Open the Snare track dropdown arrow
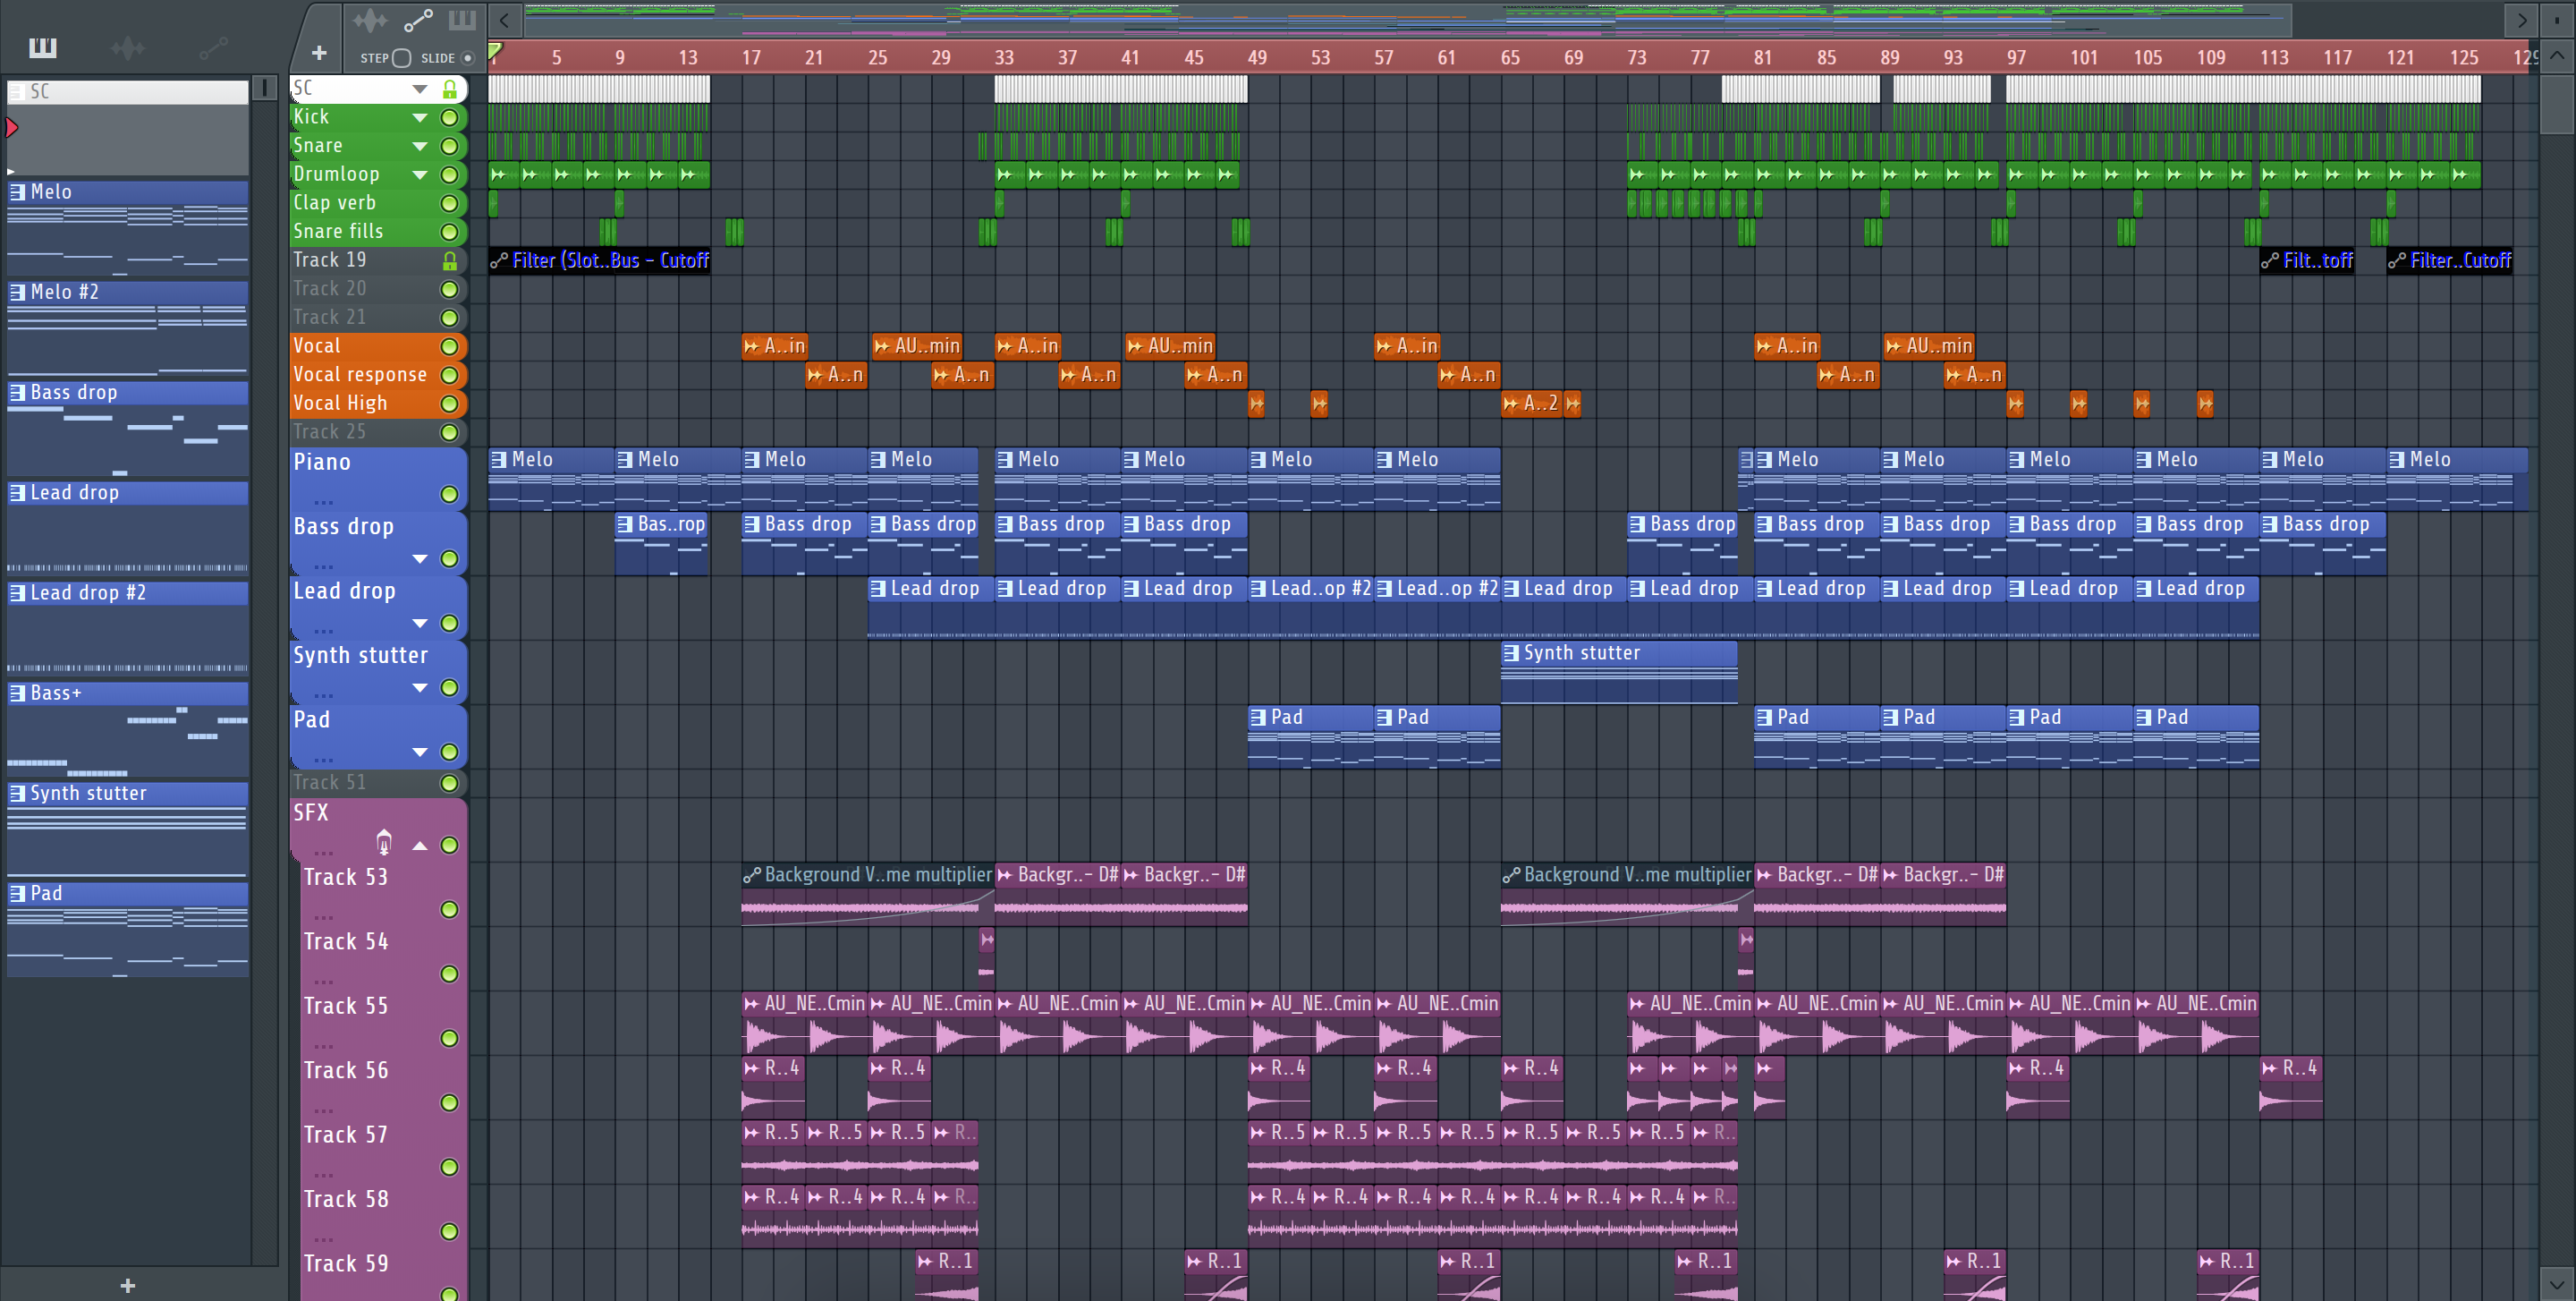The width and height of the screenshot is (2576, 1301). pyautogui.click(x=420, y=147)
